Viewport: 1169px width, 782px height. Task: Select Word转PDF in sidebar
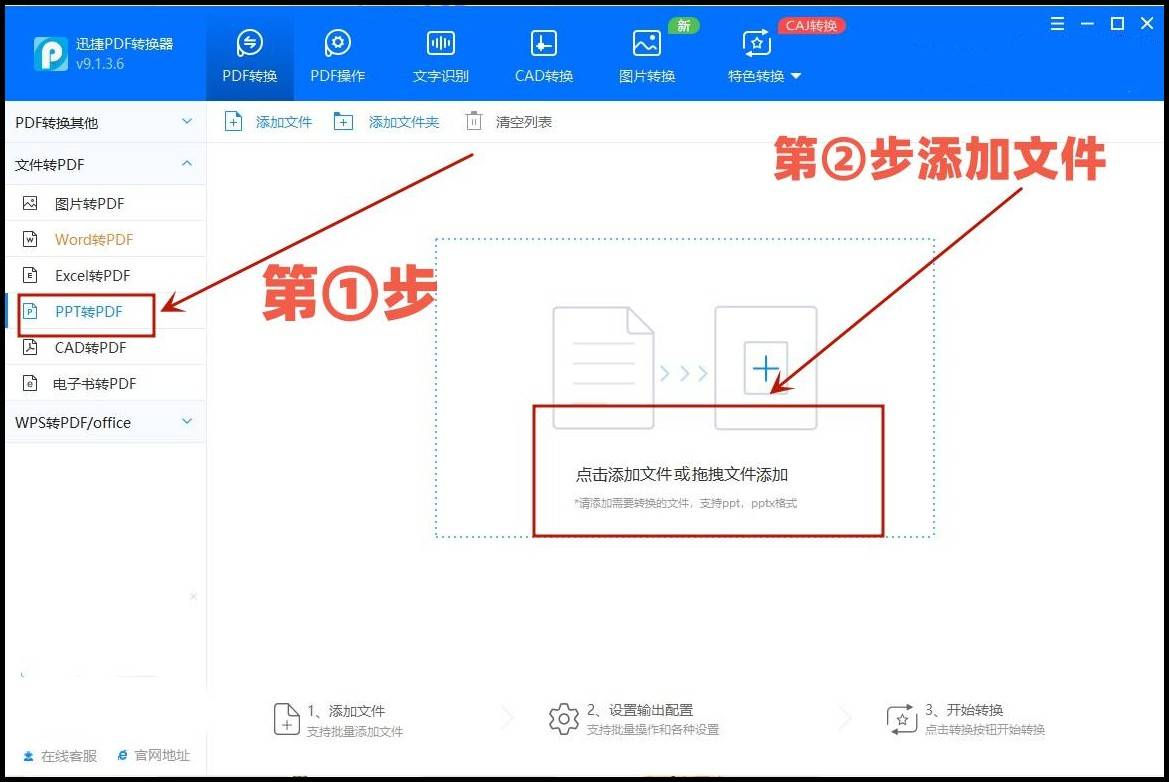(x=105, y=239)
